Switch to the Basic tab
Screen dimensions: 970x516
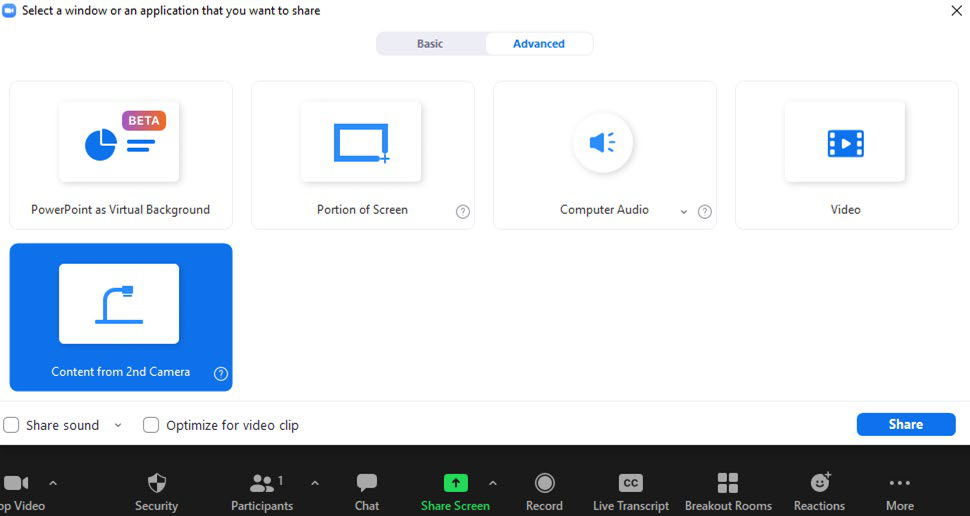[430, 44]
